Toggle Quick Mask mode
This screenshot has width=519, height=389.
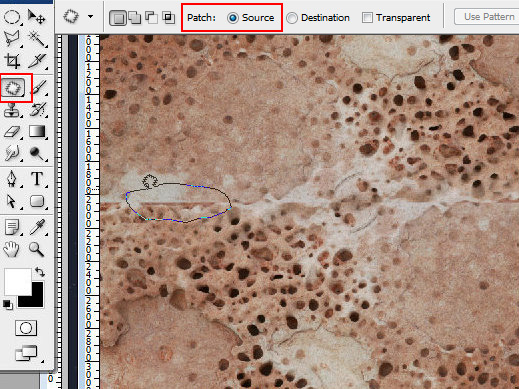pos(26,328)
